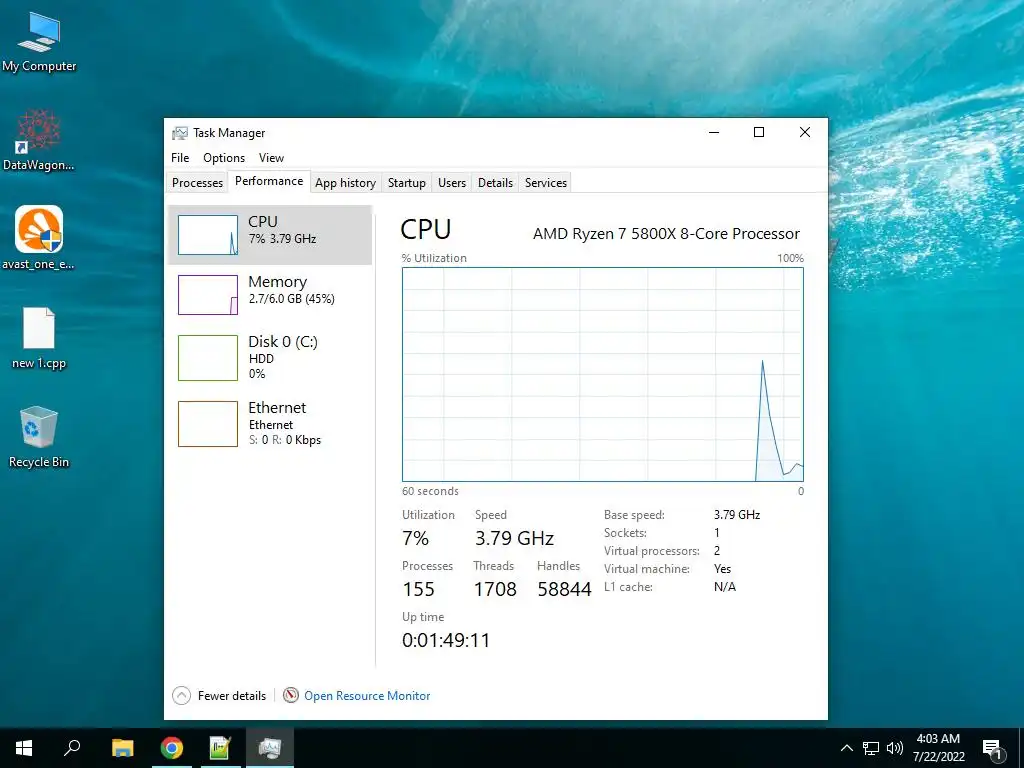Click the Virtual processors value 2

pos(717,551)
